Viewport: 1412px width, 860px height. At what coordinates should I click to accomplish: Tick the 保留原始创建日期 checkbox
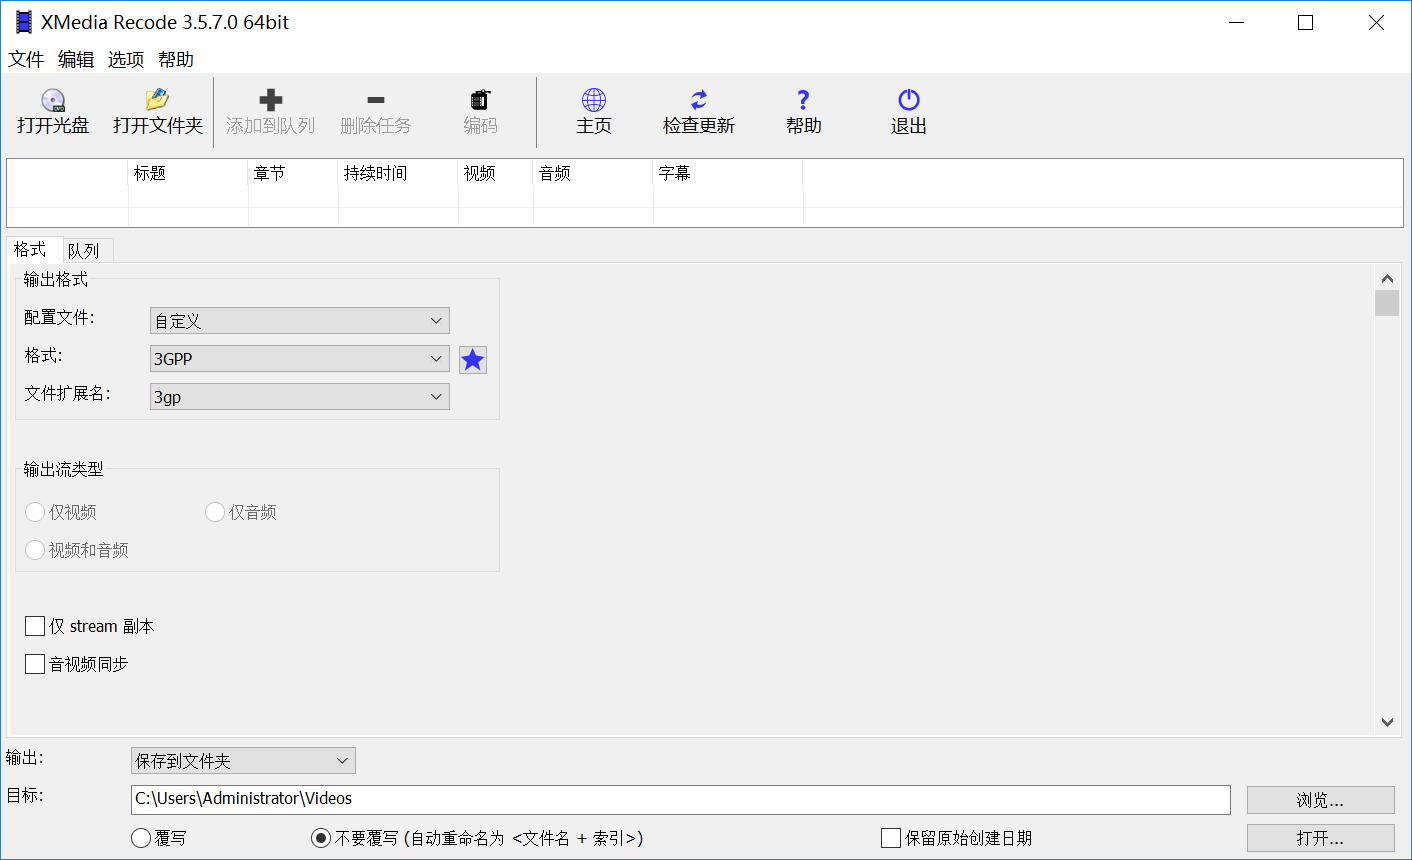(891, 838)
